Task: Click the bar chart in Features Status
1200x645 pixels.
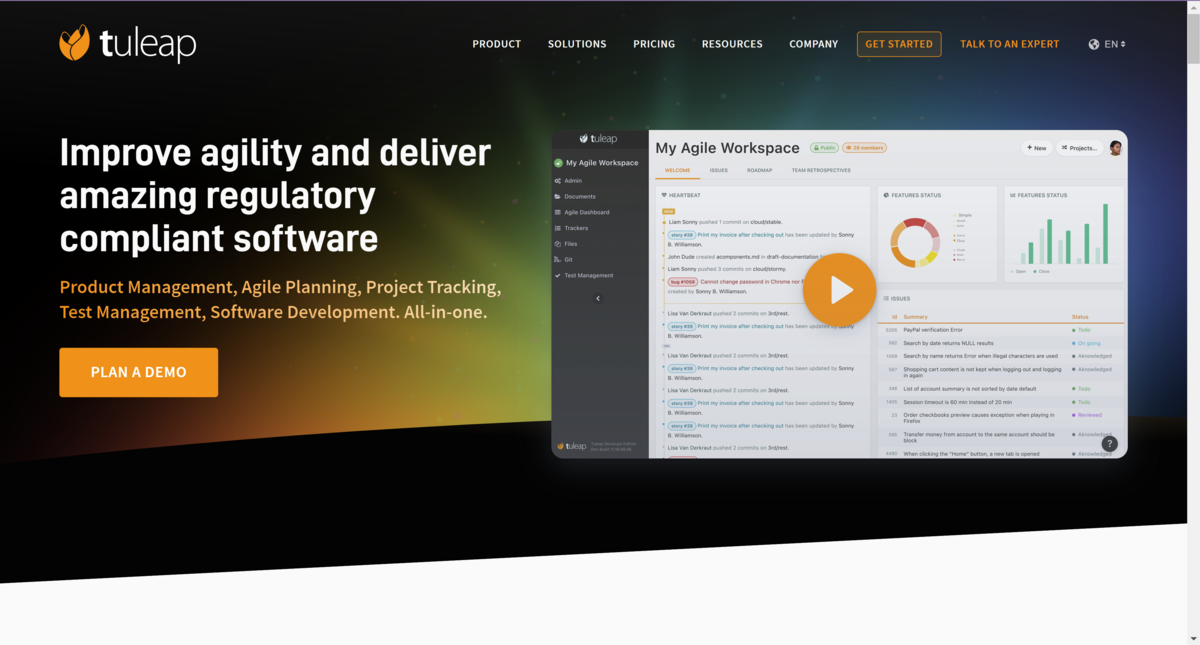Action: pos(1064,235)
